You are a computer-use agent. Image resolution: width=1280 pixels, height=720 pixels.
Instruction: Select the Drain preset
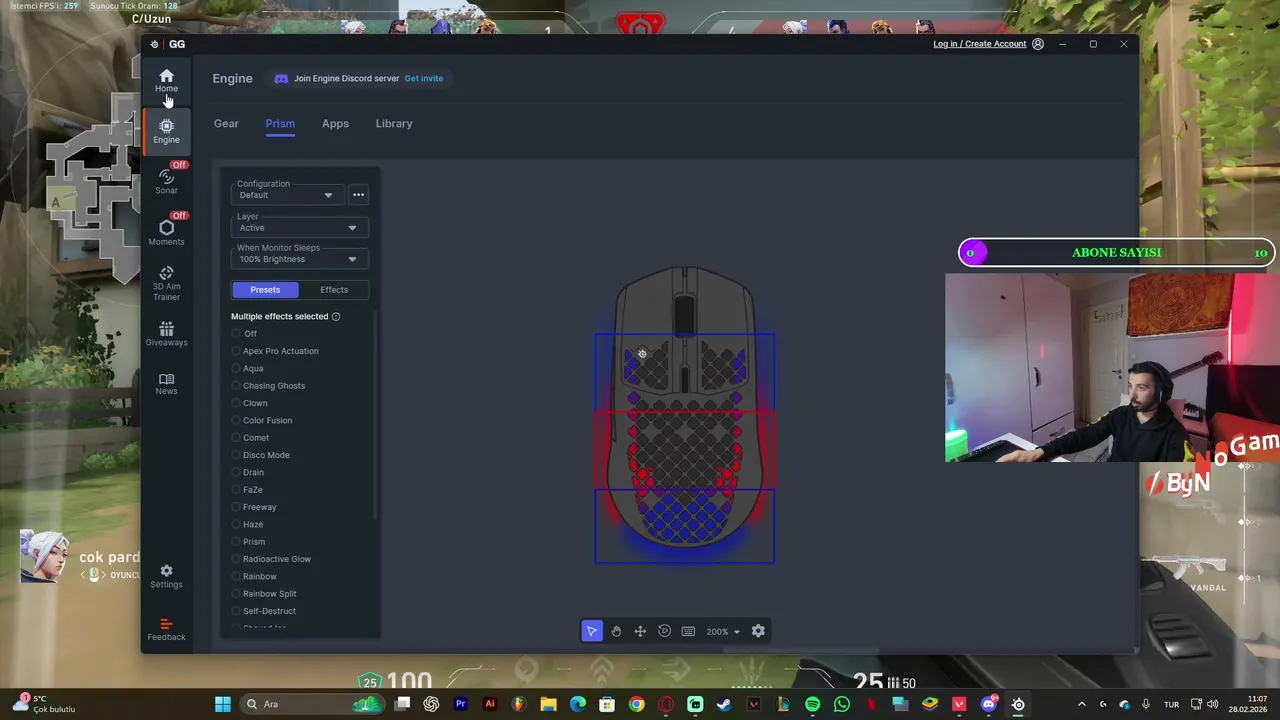point(248,472)
